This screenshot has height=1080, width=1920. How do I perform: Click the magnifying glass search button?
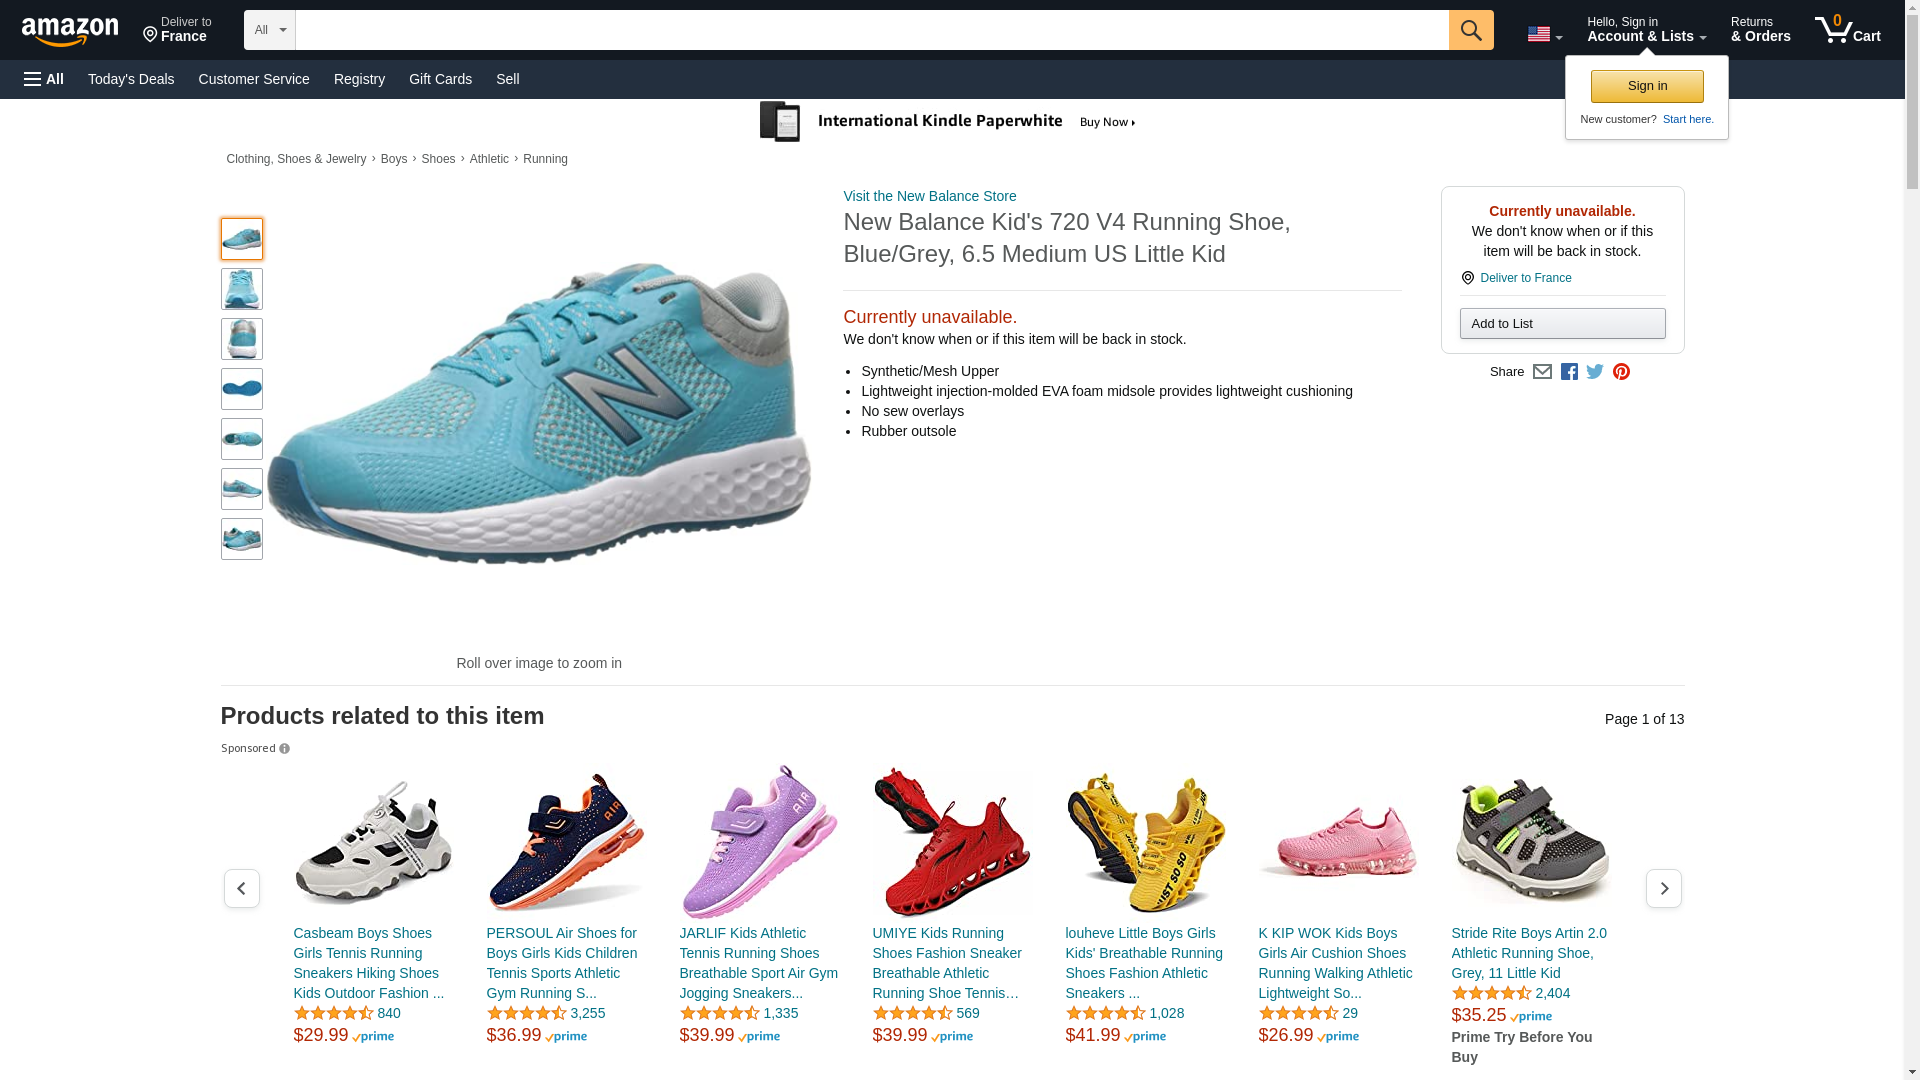click(1470, 30)
